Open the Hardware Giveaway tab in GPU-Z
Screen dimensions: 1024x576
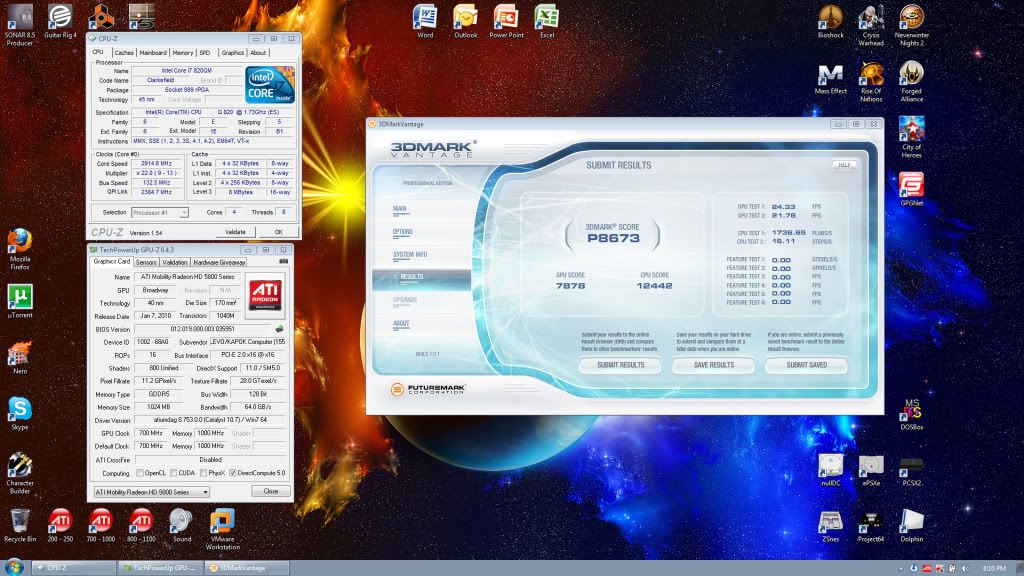coord(219,263)
